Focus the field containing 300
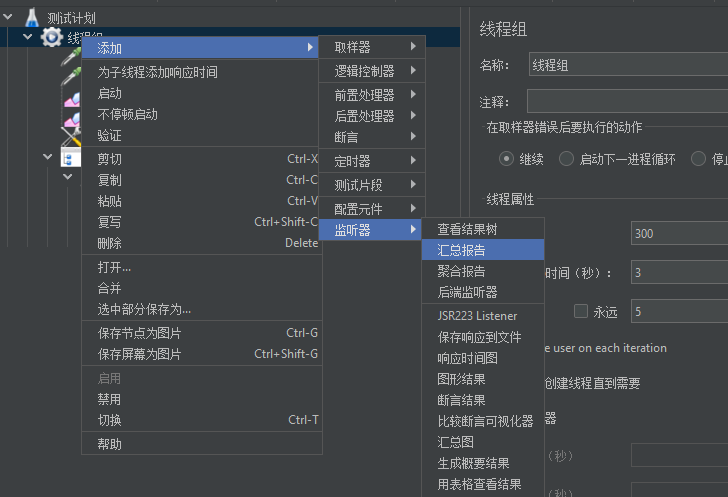This screenshot has width=728, height=497. 678,233
